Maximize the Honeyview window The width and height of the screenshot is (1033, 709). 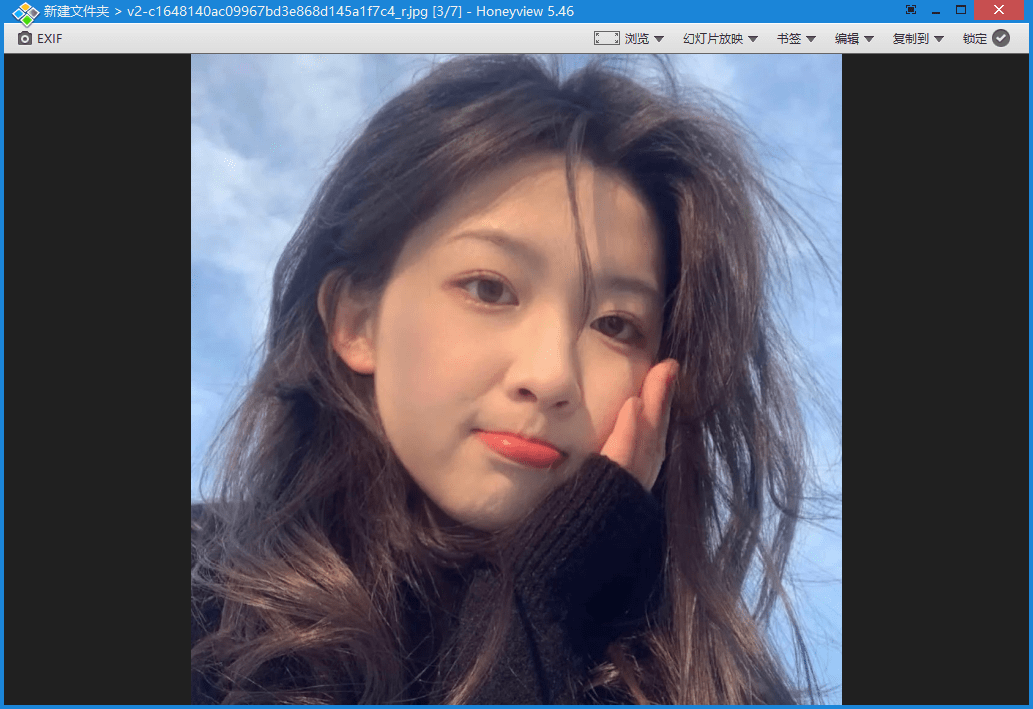(961, 10)
